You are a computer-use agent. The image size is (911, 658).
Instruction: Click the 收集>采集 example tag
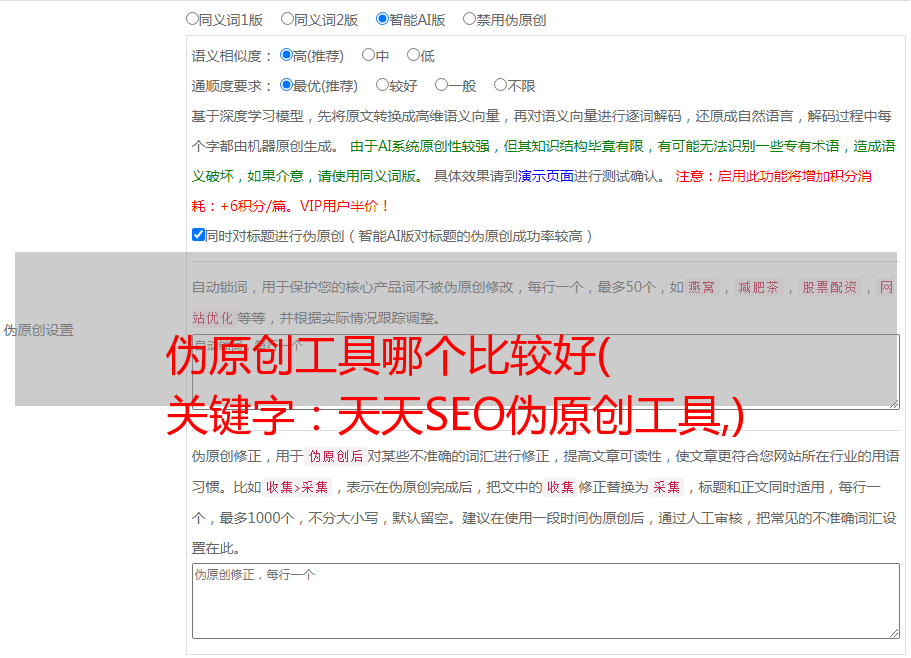pyautogui.click(x=297, y=487)
